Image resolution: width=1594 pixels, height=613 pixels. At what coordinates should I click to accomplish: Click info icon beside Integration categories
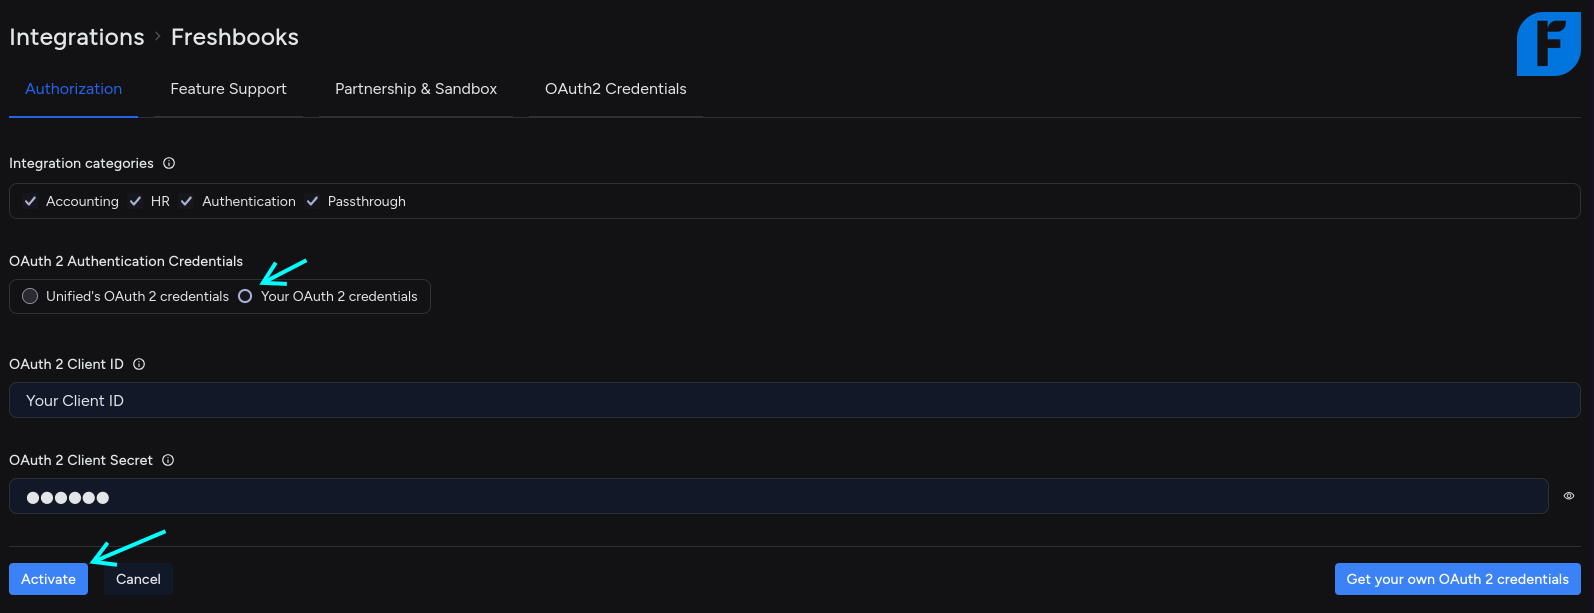coord(169,163)
